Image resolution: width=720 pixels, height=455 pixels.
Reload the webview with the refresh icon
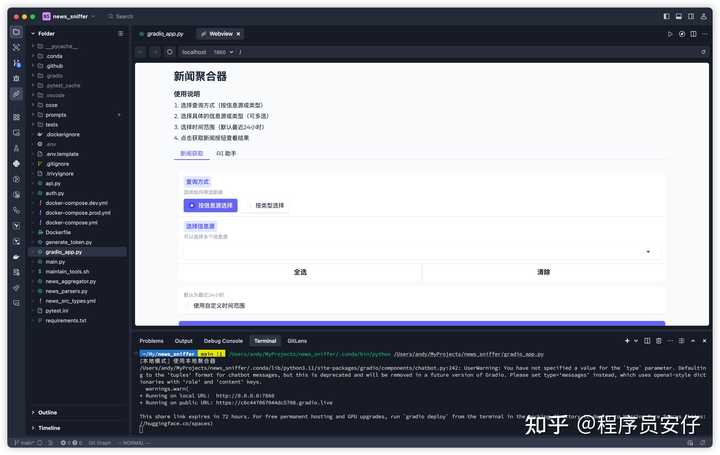(170, 52)
